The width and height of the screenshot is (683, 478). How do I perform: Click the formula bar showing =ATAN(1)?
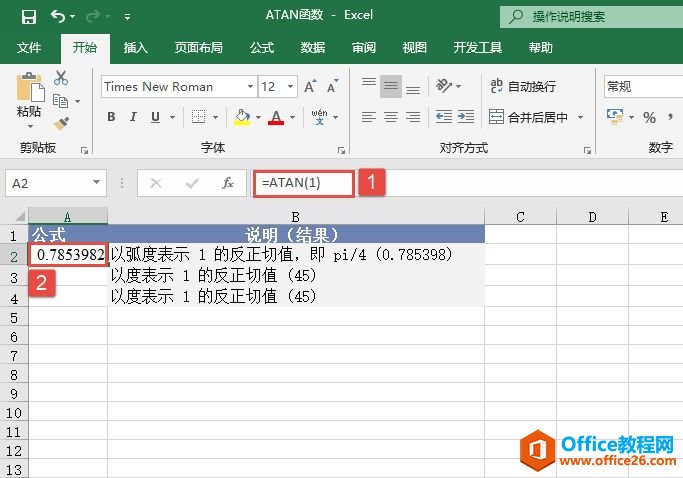click(x=304, y=183)
